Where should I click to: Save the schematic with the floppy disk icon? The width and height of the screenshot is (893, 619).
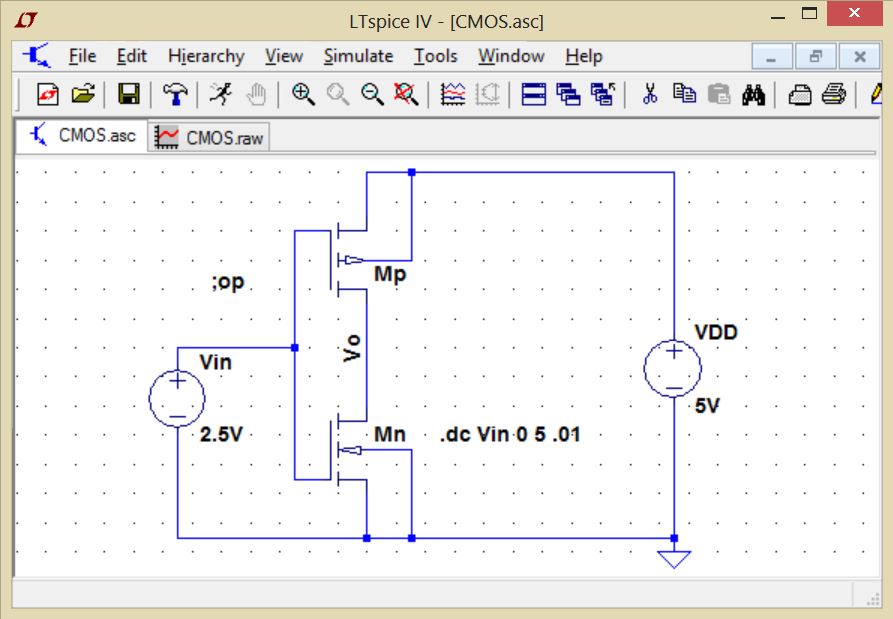point(131,94)
